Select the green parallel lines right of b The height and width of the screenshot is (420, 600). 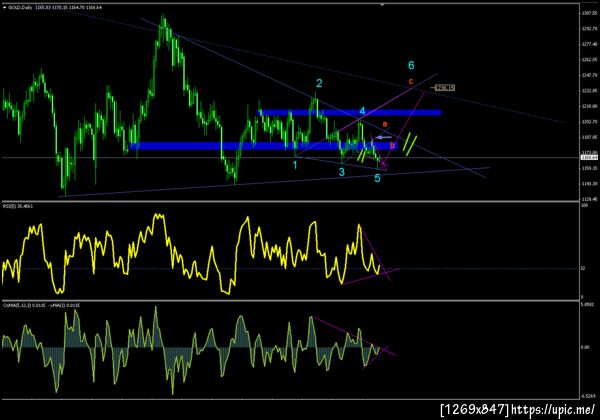(x=411, y=144)
